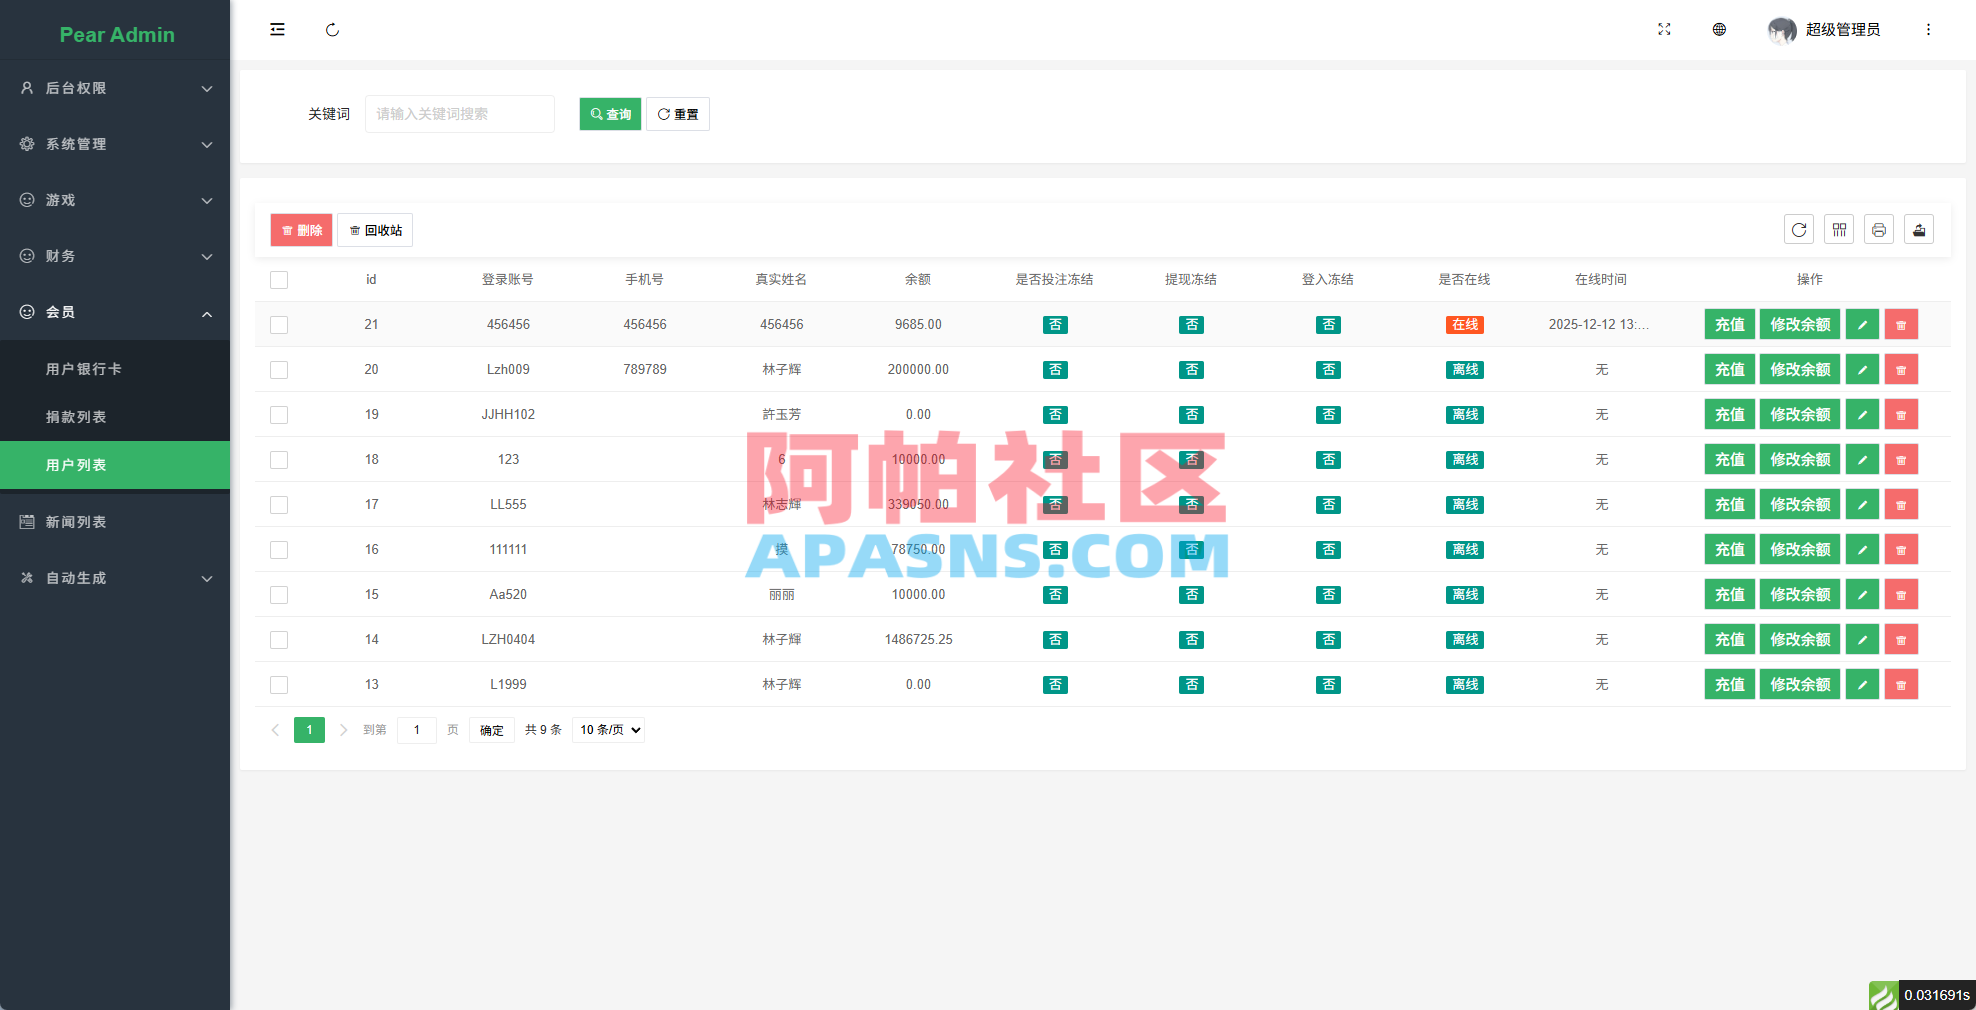Click the pencil edit icon for user 456456
Viewport: 1976px width, 1010px height.
pyautogui.click(x=1862, y=325)
